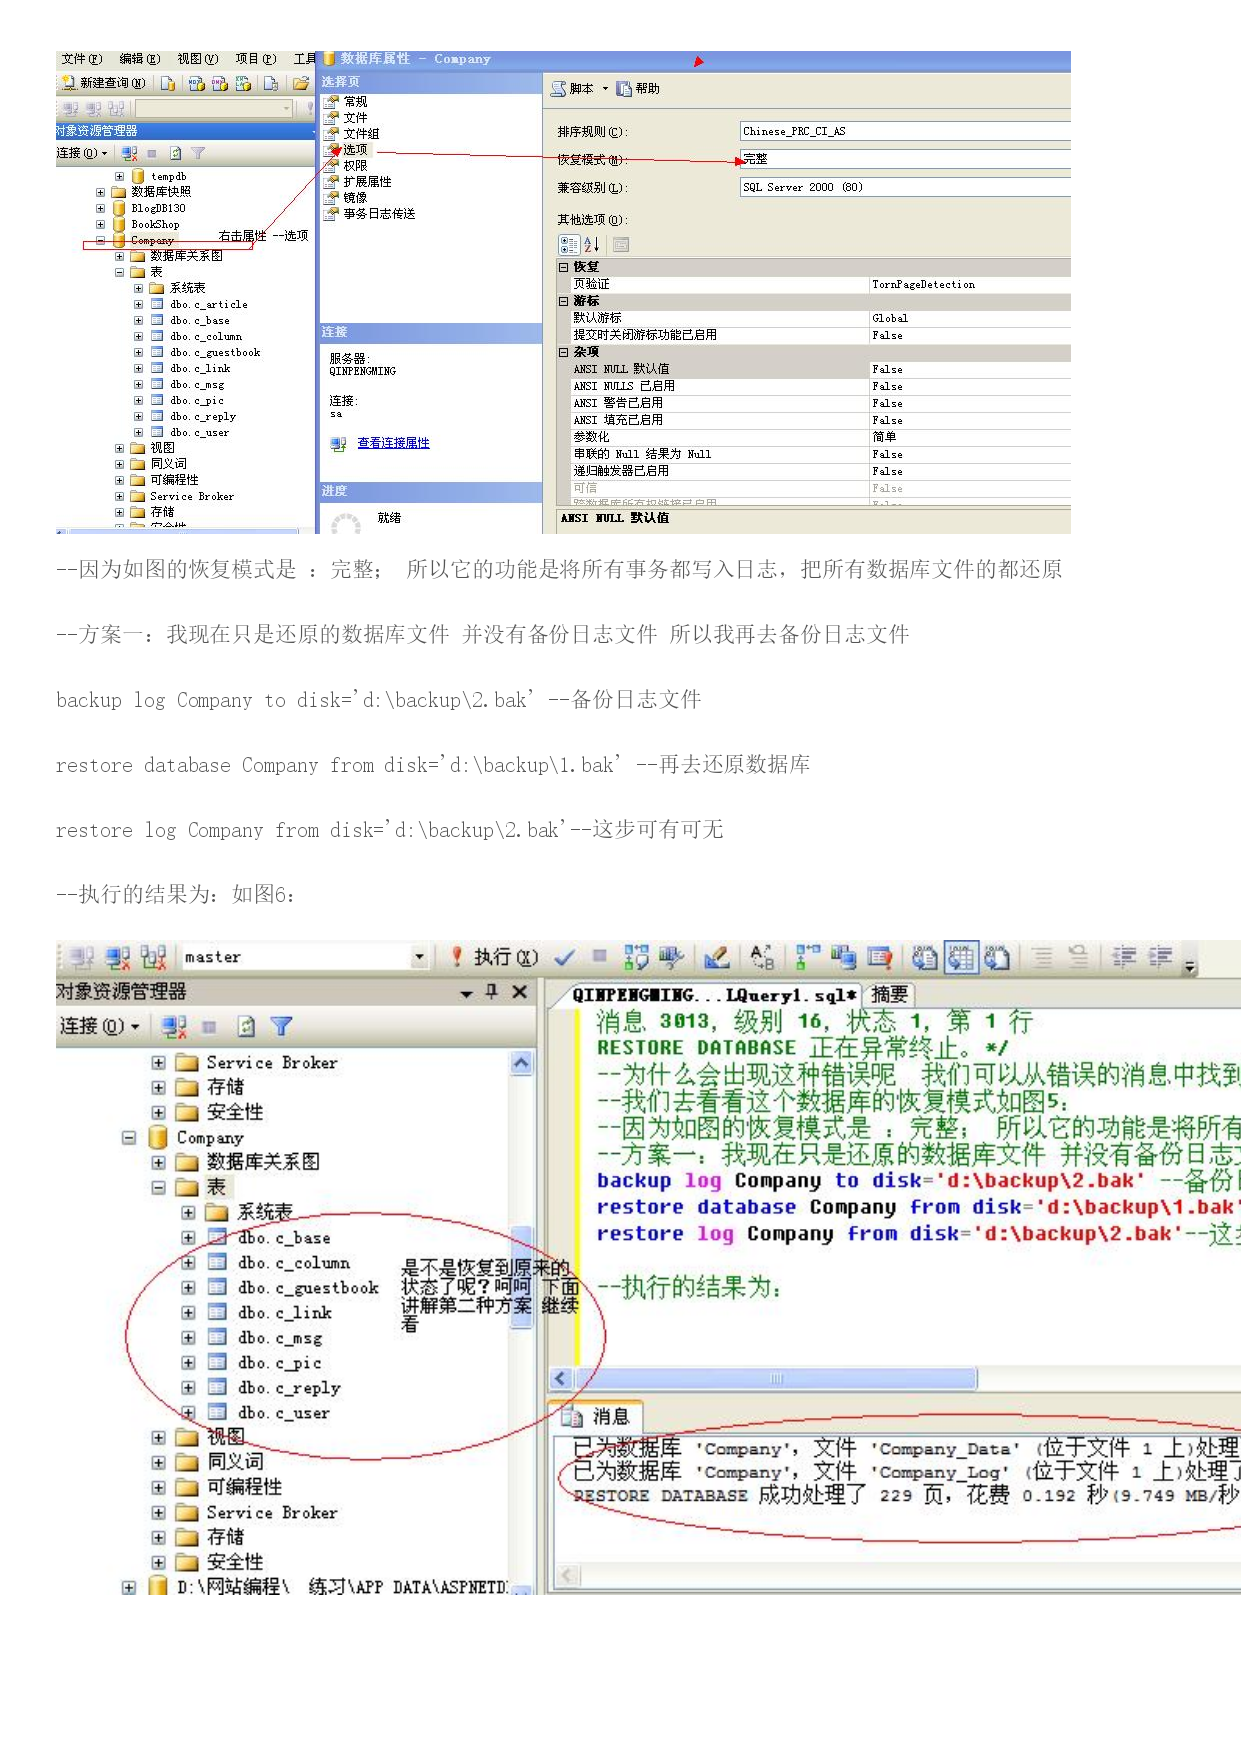Image resolution: width=1241 pixels, height=1754 pixels.
Task: Open the master database dropdown in toolbar
Action: (x=420, y=958)
